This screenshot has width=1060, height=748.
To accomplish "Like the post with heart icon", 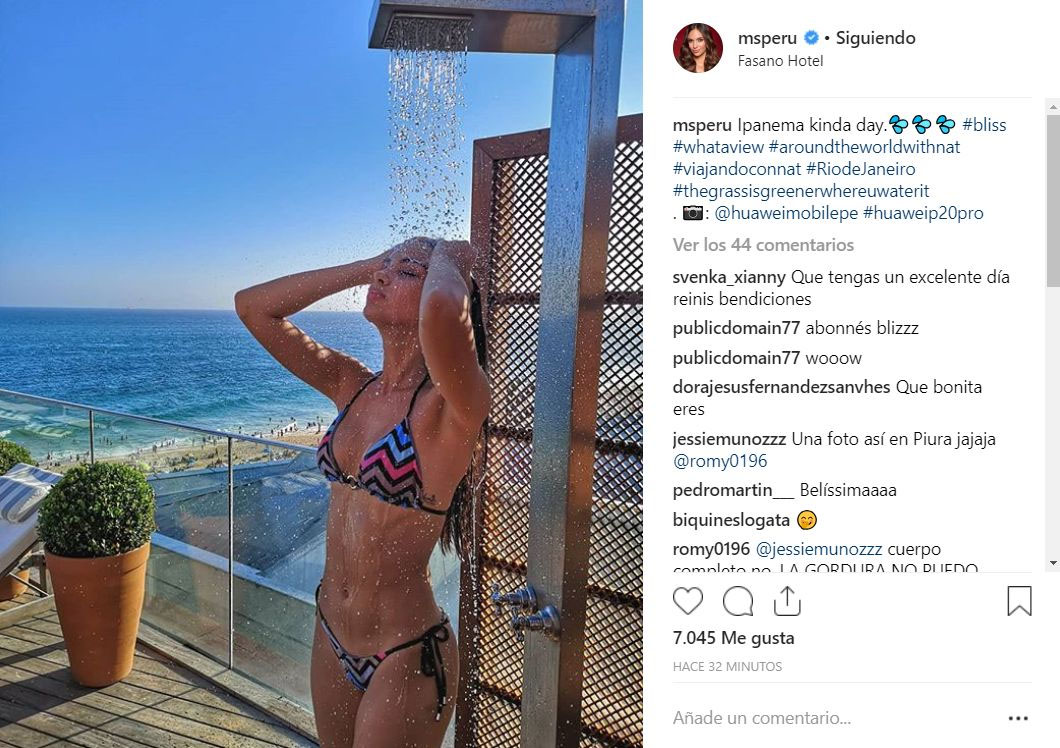I will (688, 601).
